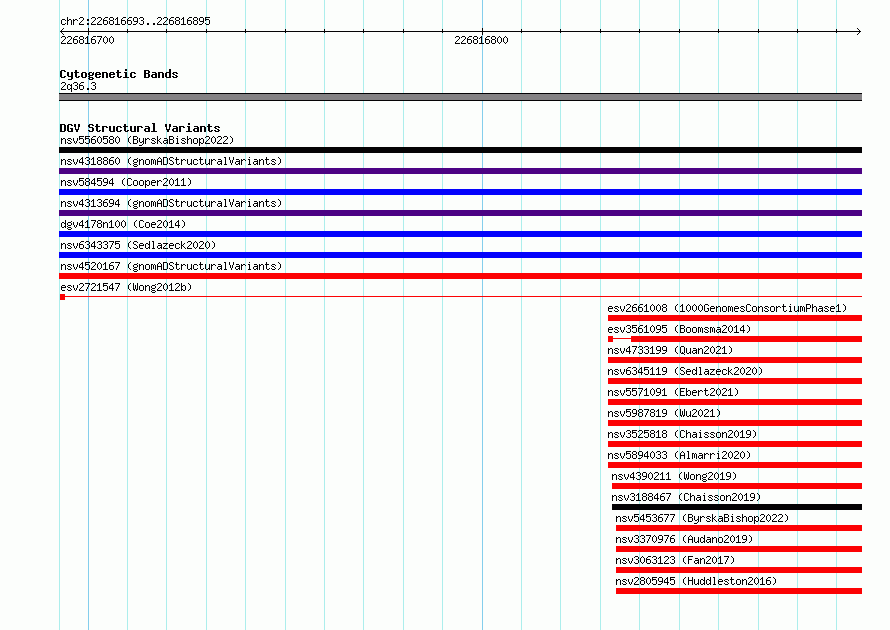Click the chr2:226816693..226816895 region label

(135, 21)
